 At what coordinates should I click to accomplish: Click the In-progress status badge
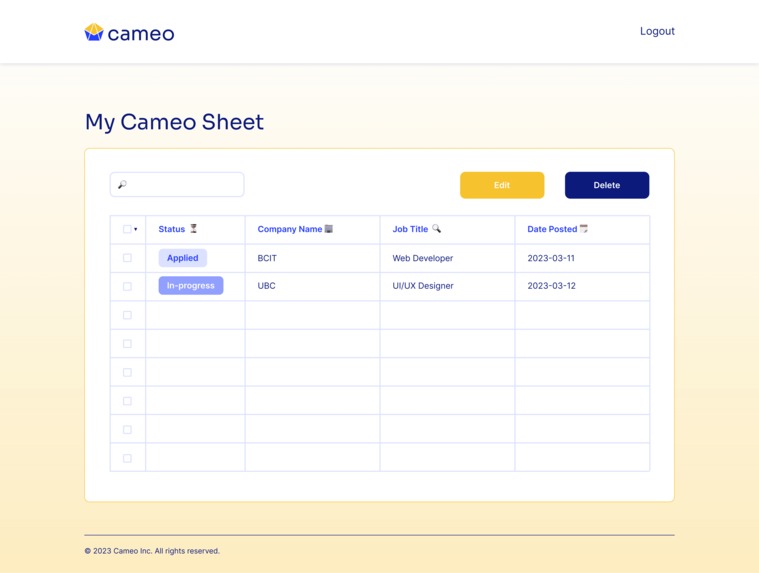tap(191, 286)
